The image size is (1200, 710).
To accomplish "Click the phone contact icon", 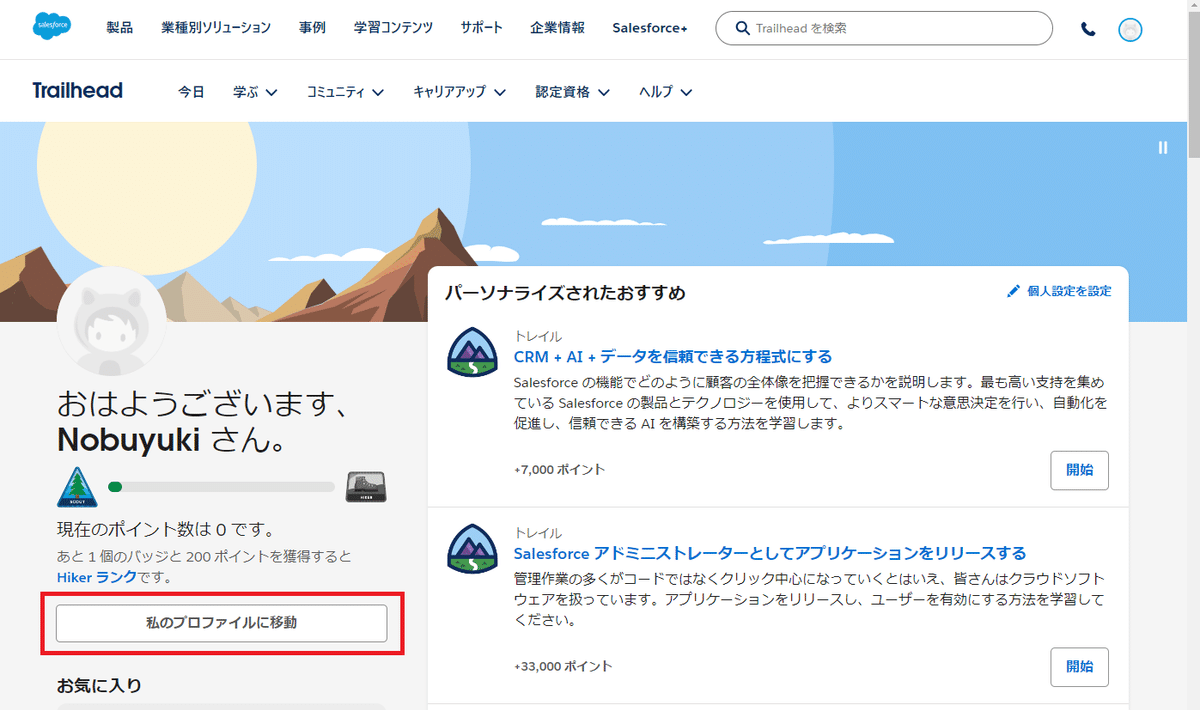I will (1088, 29).
